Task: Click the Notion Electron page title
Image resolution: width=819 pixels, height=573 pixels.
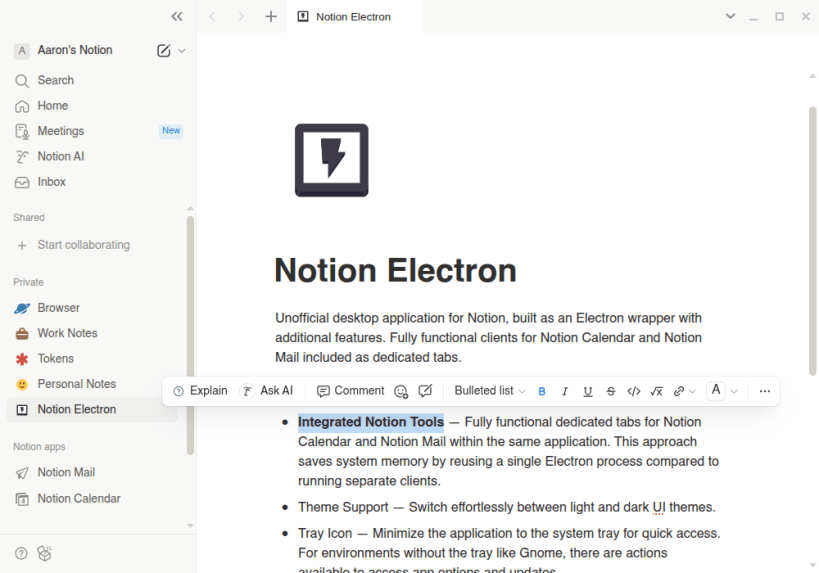Action: point(395,271)
